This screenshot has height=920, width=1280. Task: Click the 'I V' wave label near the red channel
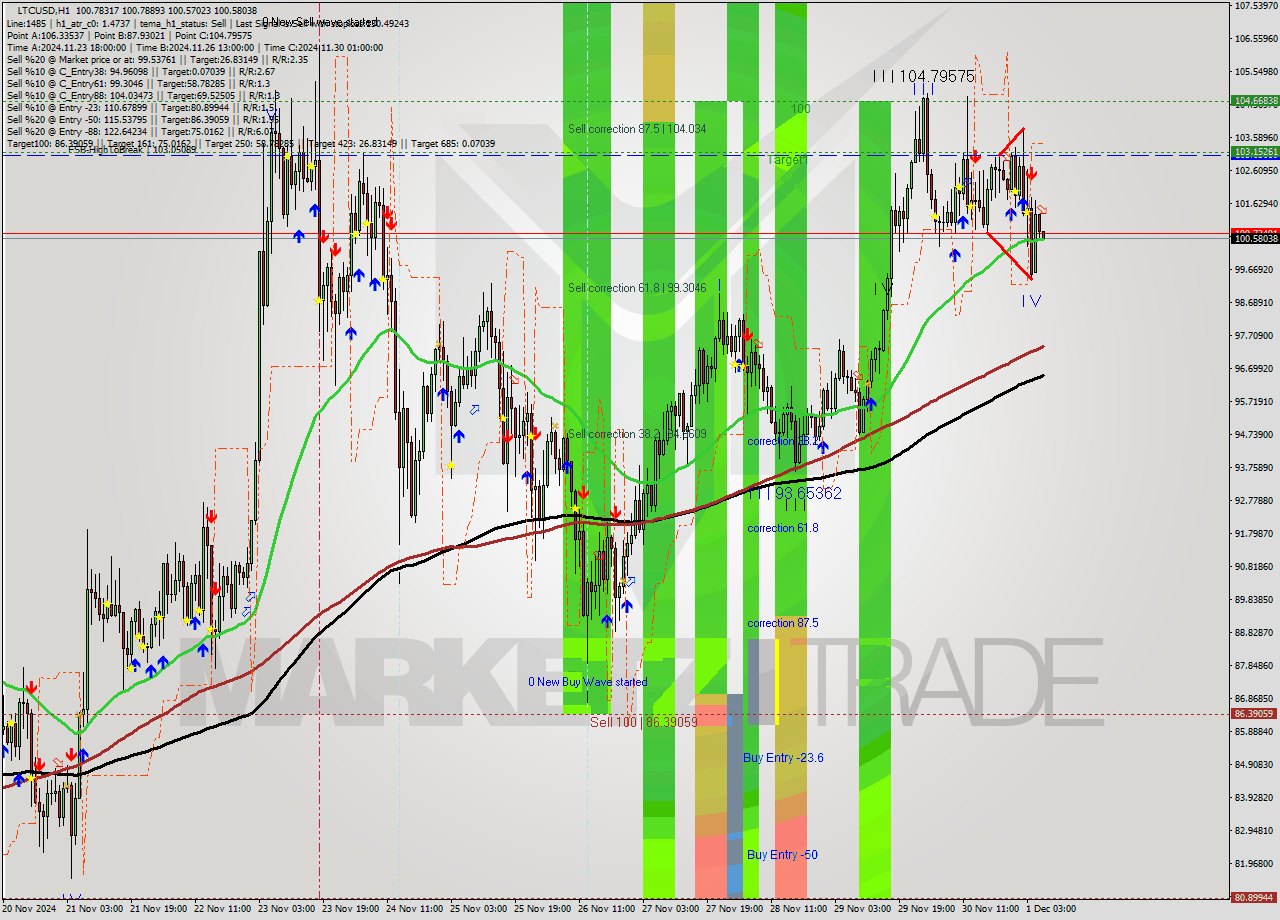pos(1031,301)
